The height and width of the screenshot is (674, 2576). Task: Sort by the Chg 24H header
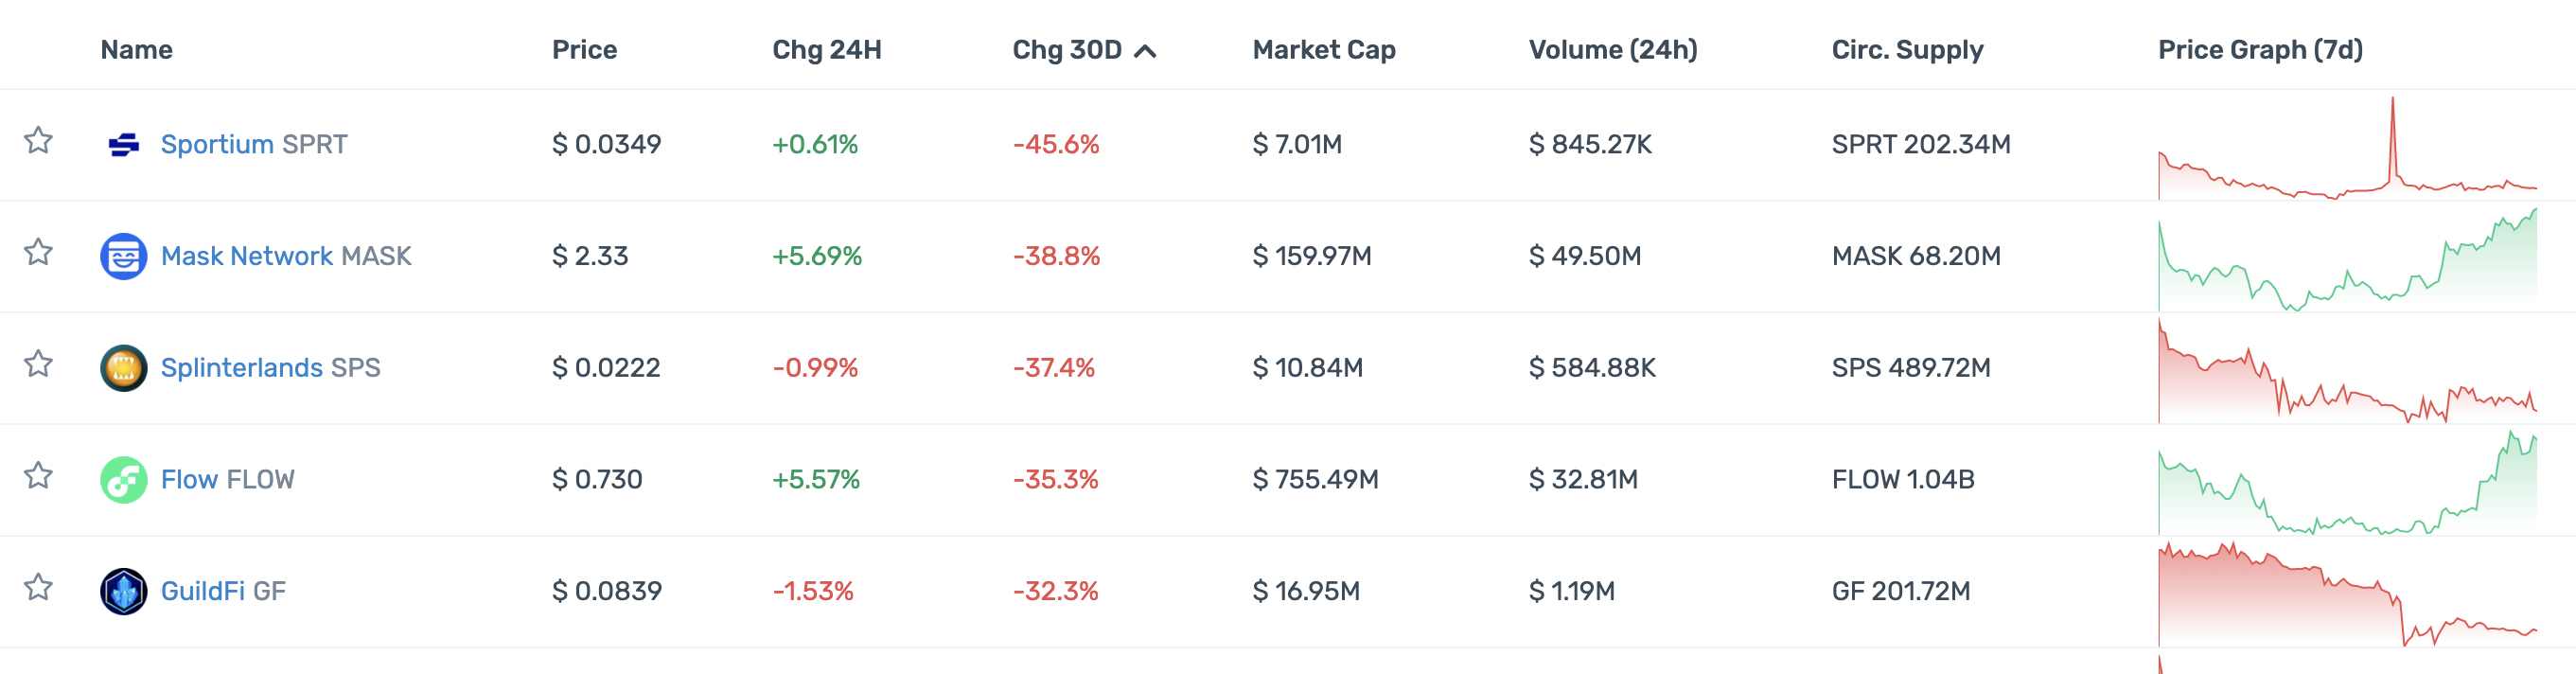(x=826, y=50)
